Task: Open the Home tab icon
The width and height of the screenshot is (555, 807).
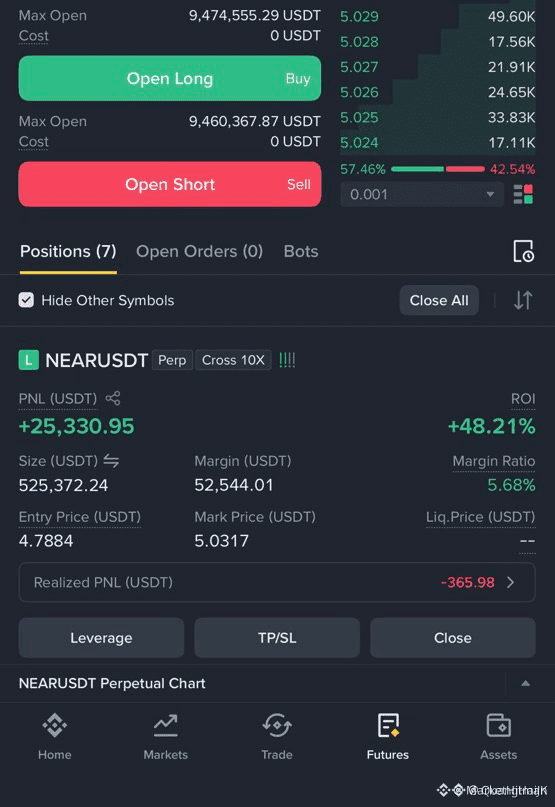Action: coord(55,726)
